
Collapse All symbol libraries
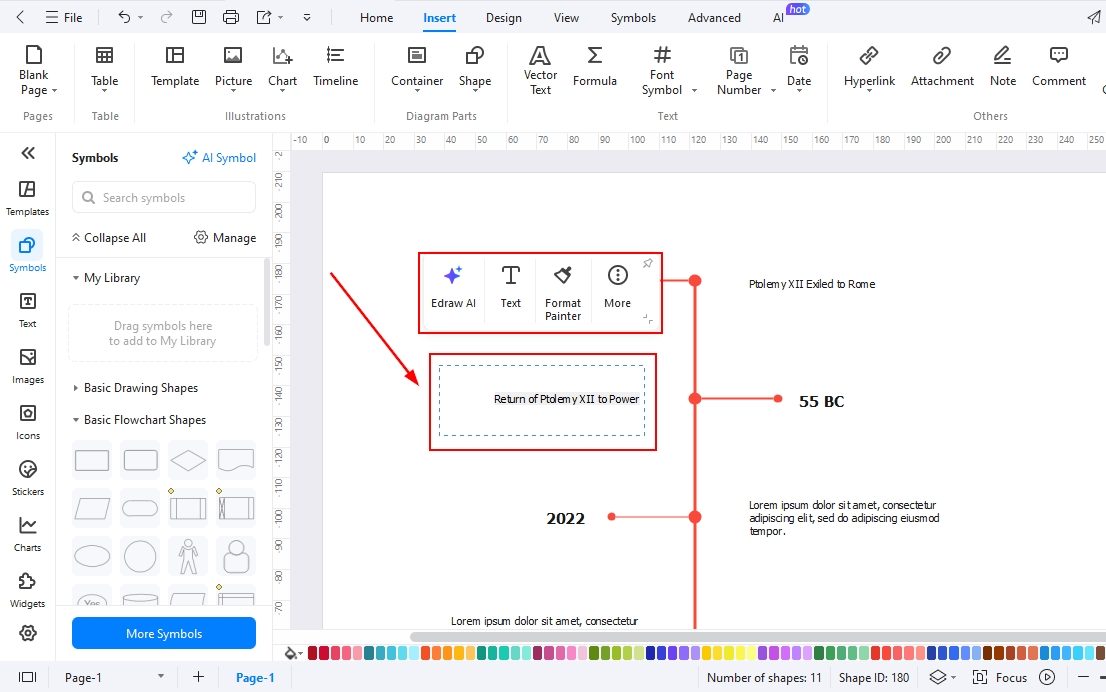tap(108, 237)
